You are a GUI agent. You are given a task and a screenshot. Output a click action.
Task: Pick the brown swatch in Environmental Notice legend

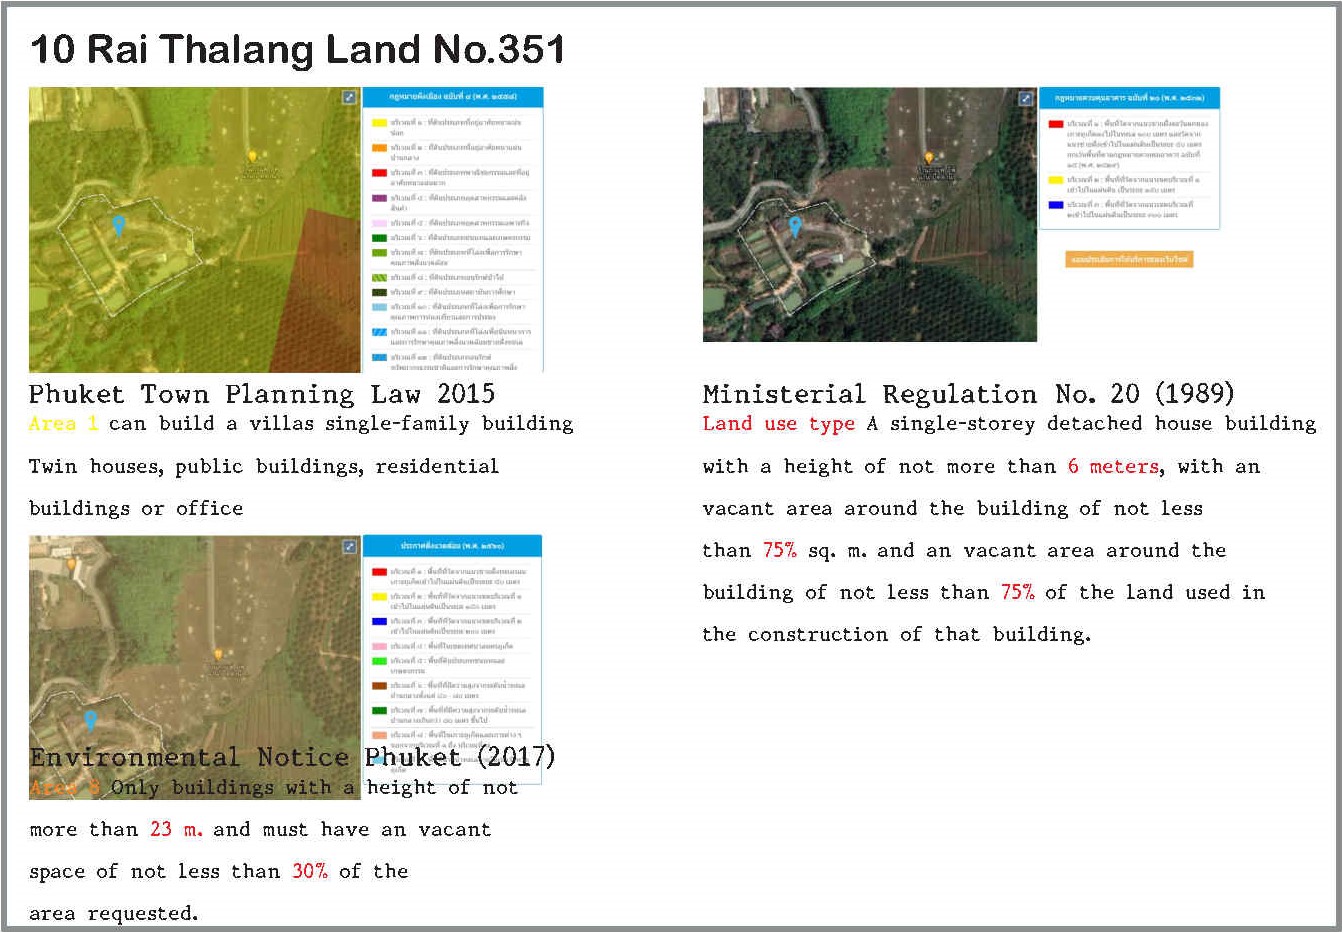click(x=379, y=686)
